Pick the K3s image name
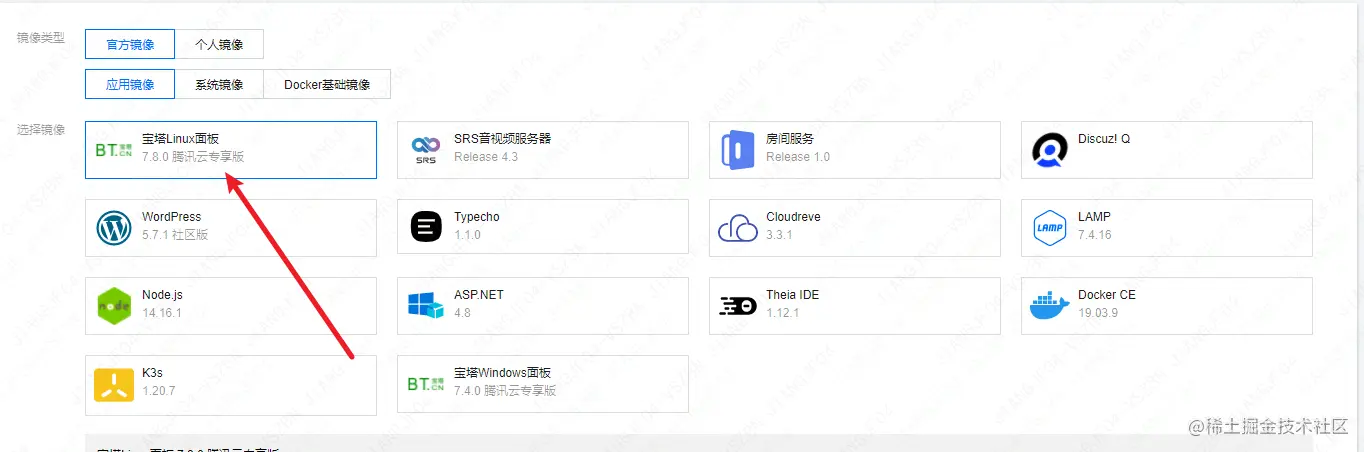1364x452 pixels. pos(154,373)
